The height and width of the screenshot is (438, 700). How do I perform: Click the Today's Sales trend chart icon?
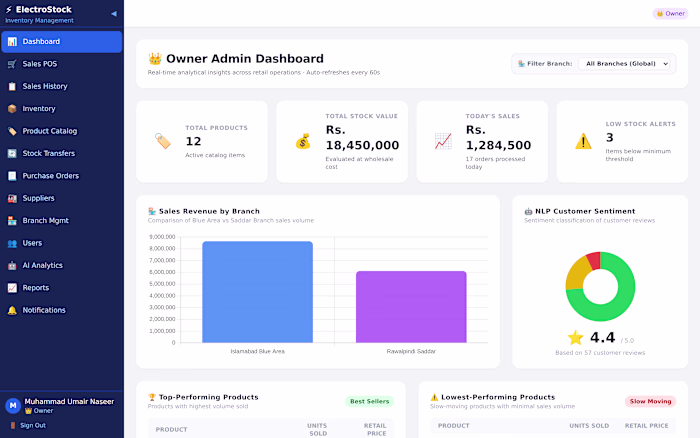click(x=443, y=141)
